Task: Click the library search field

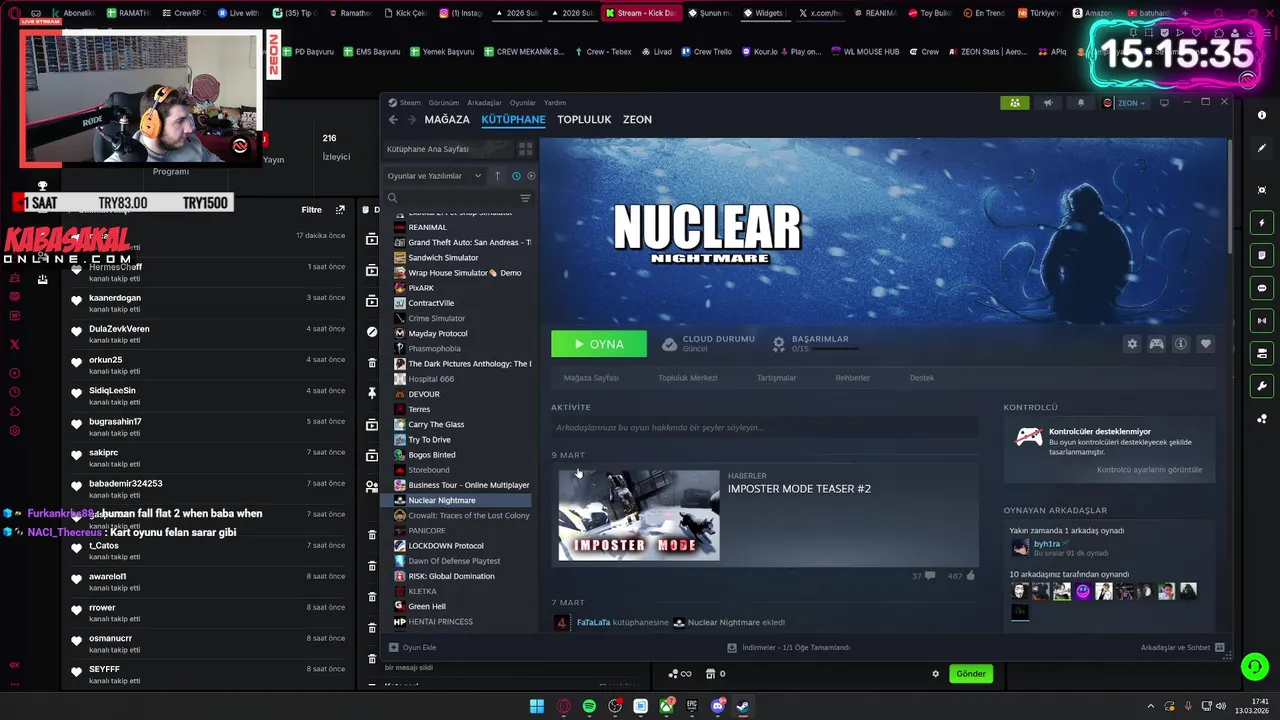Action: coord(450,198)
